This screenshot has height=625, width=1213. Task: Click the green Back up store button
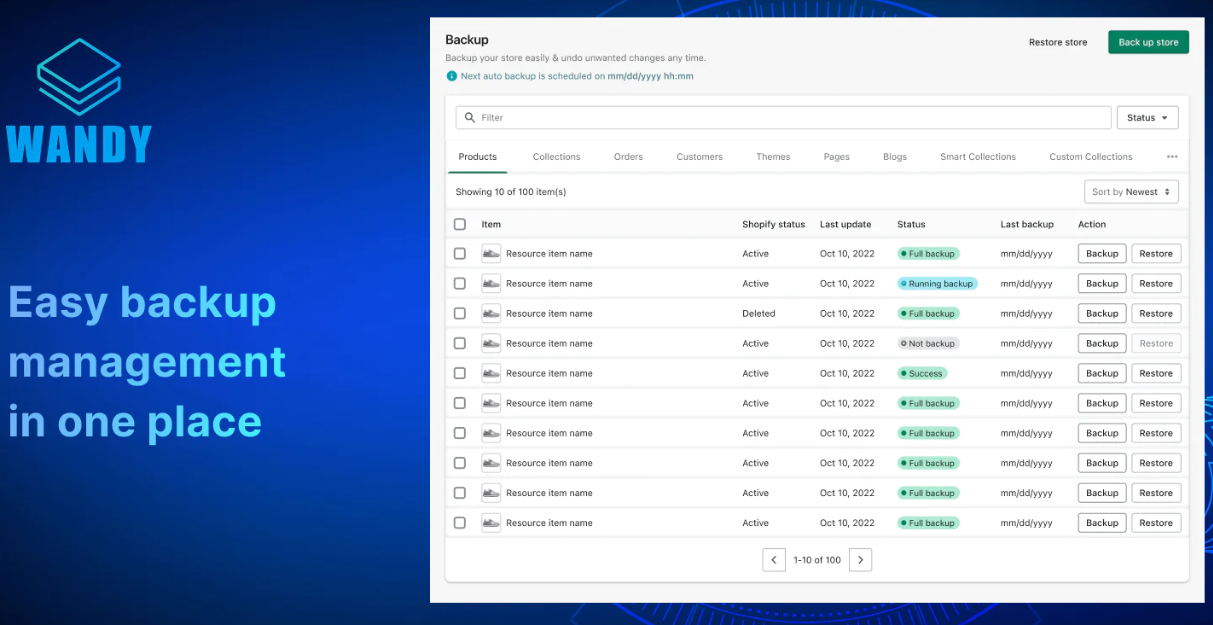tap(1148, 43)
